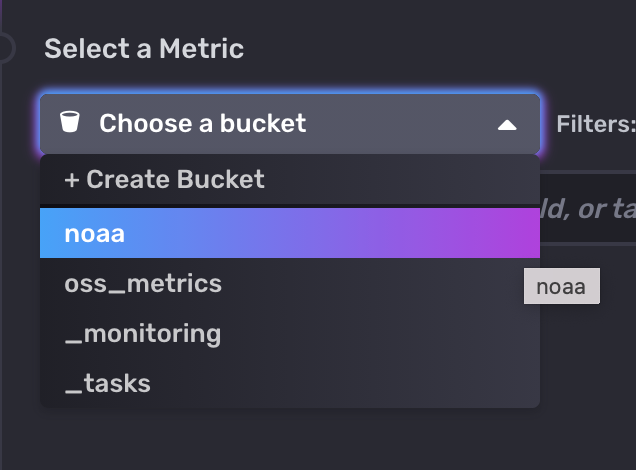Select the _tasks bucket option

coord(107,382)
